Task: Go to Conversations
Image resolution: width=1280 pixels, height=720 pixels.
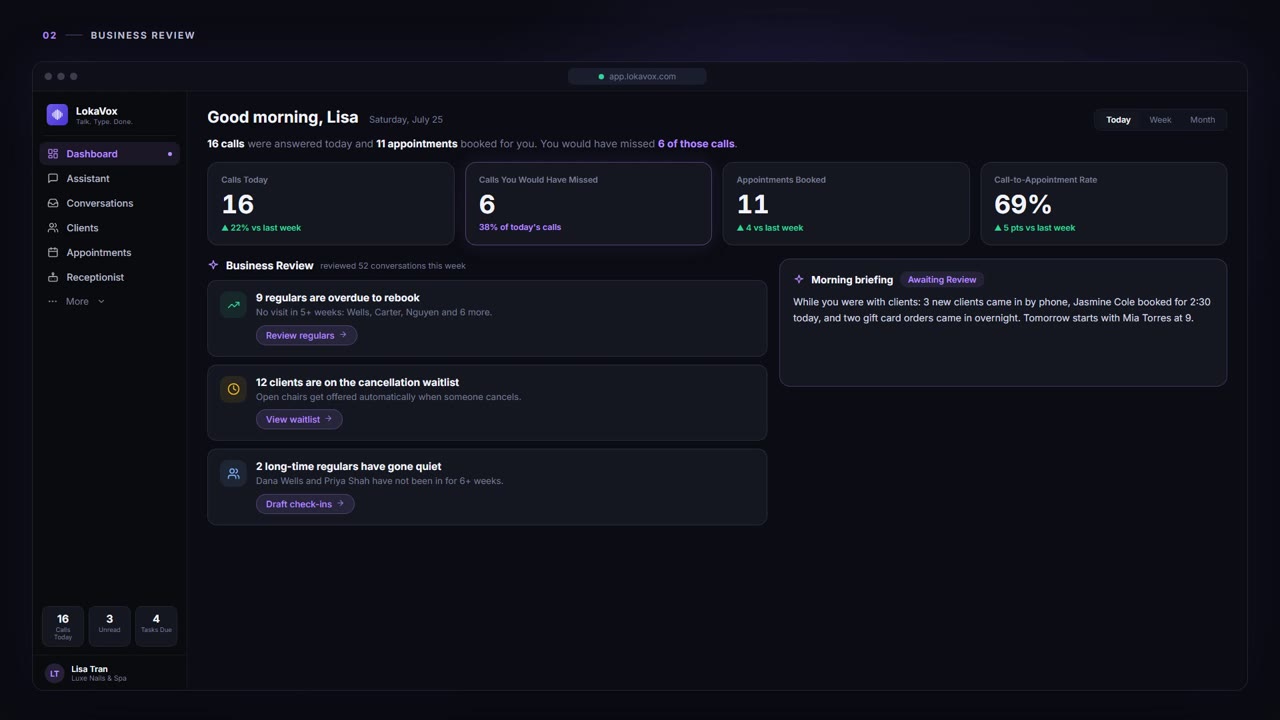Action: pyautogui.click(x=109, y=203)
